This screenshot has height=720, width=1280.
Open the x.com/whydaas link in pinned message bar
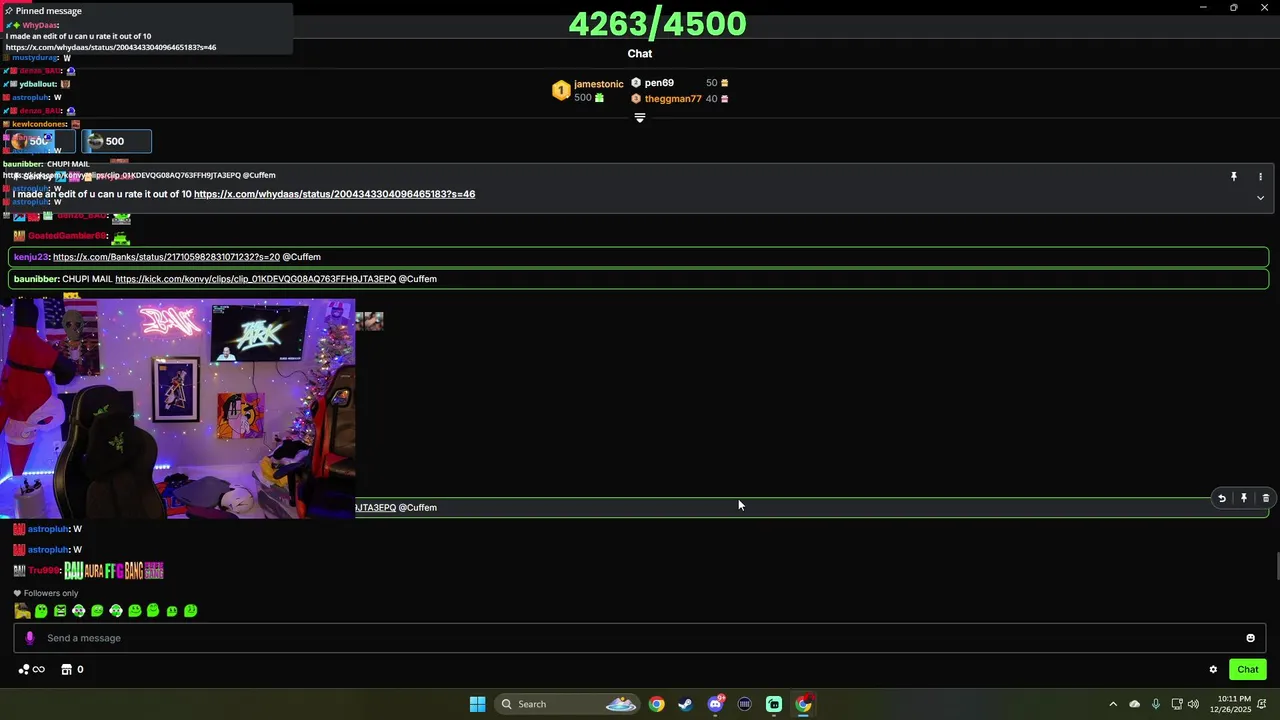click(x=334, y=194)
